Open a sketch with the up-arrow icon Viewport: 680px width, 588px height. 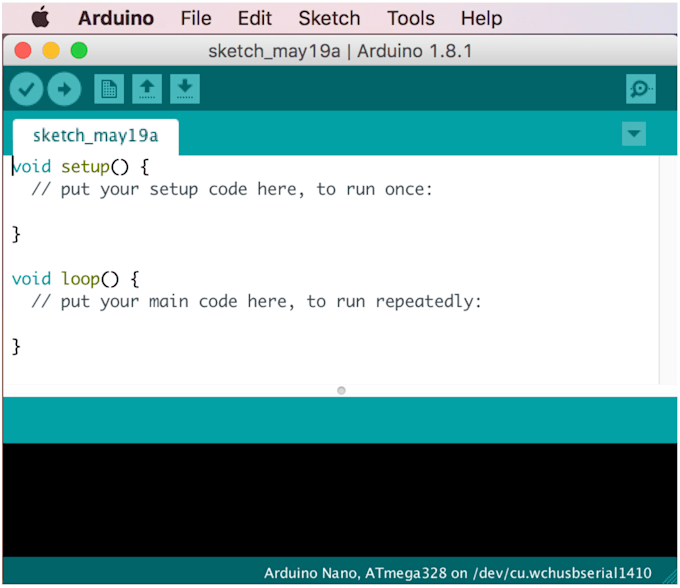[x=147, y=89]
